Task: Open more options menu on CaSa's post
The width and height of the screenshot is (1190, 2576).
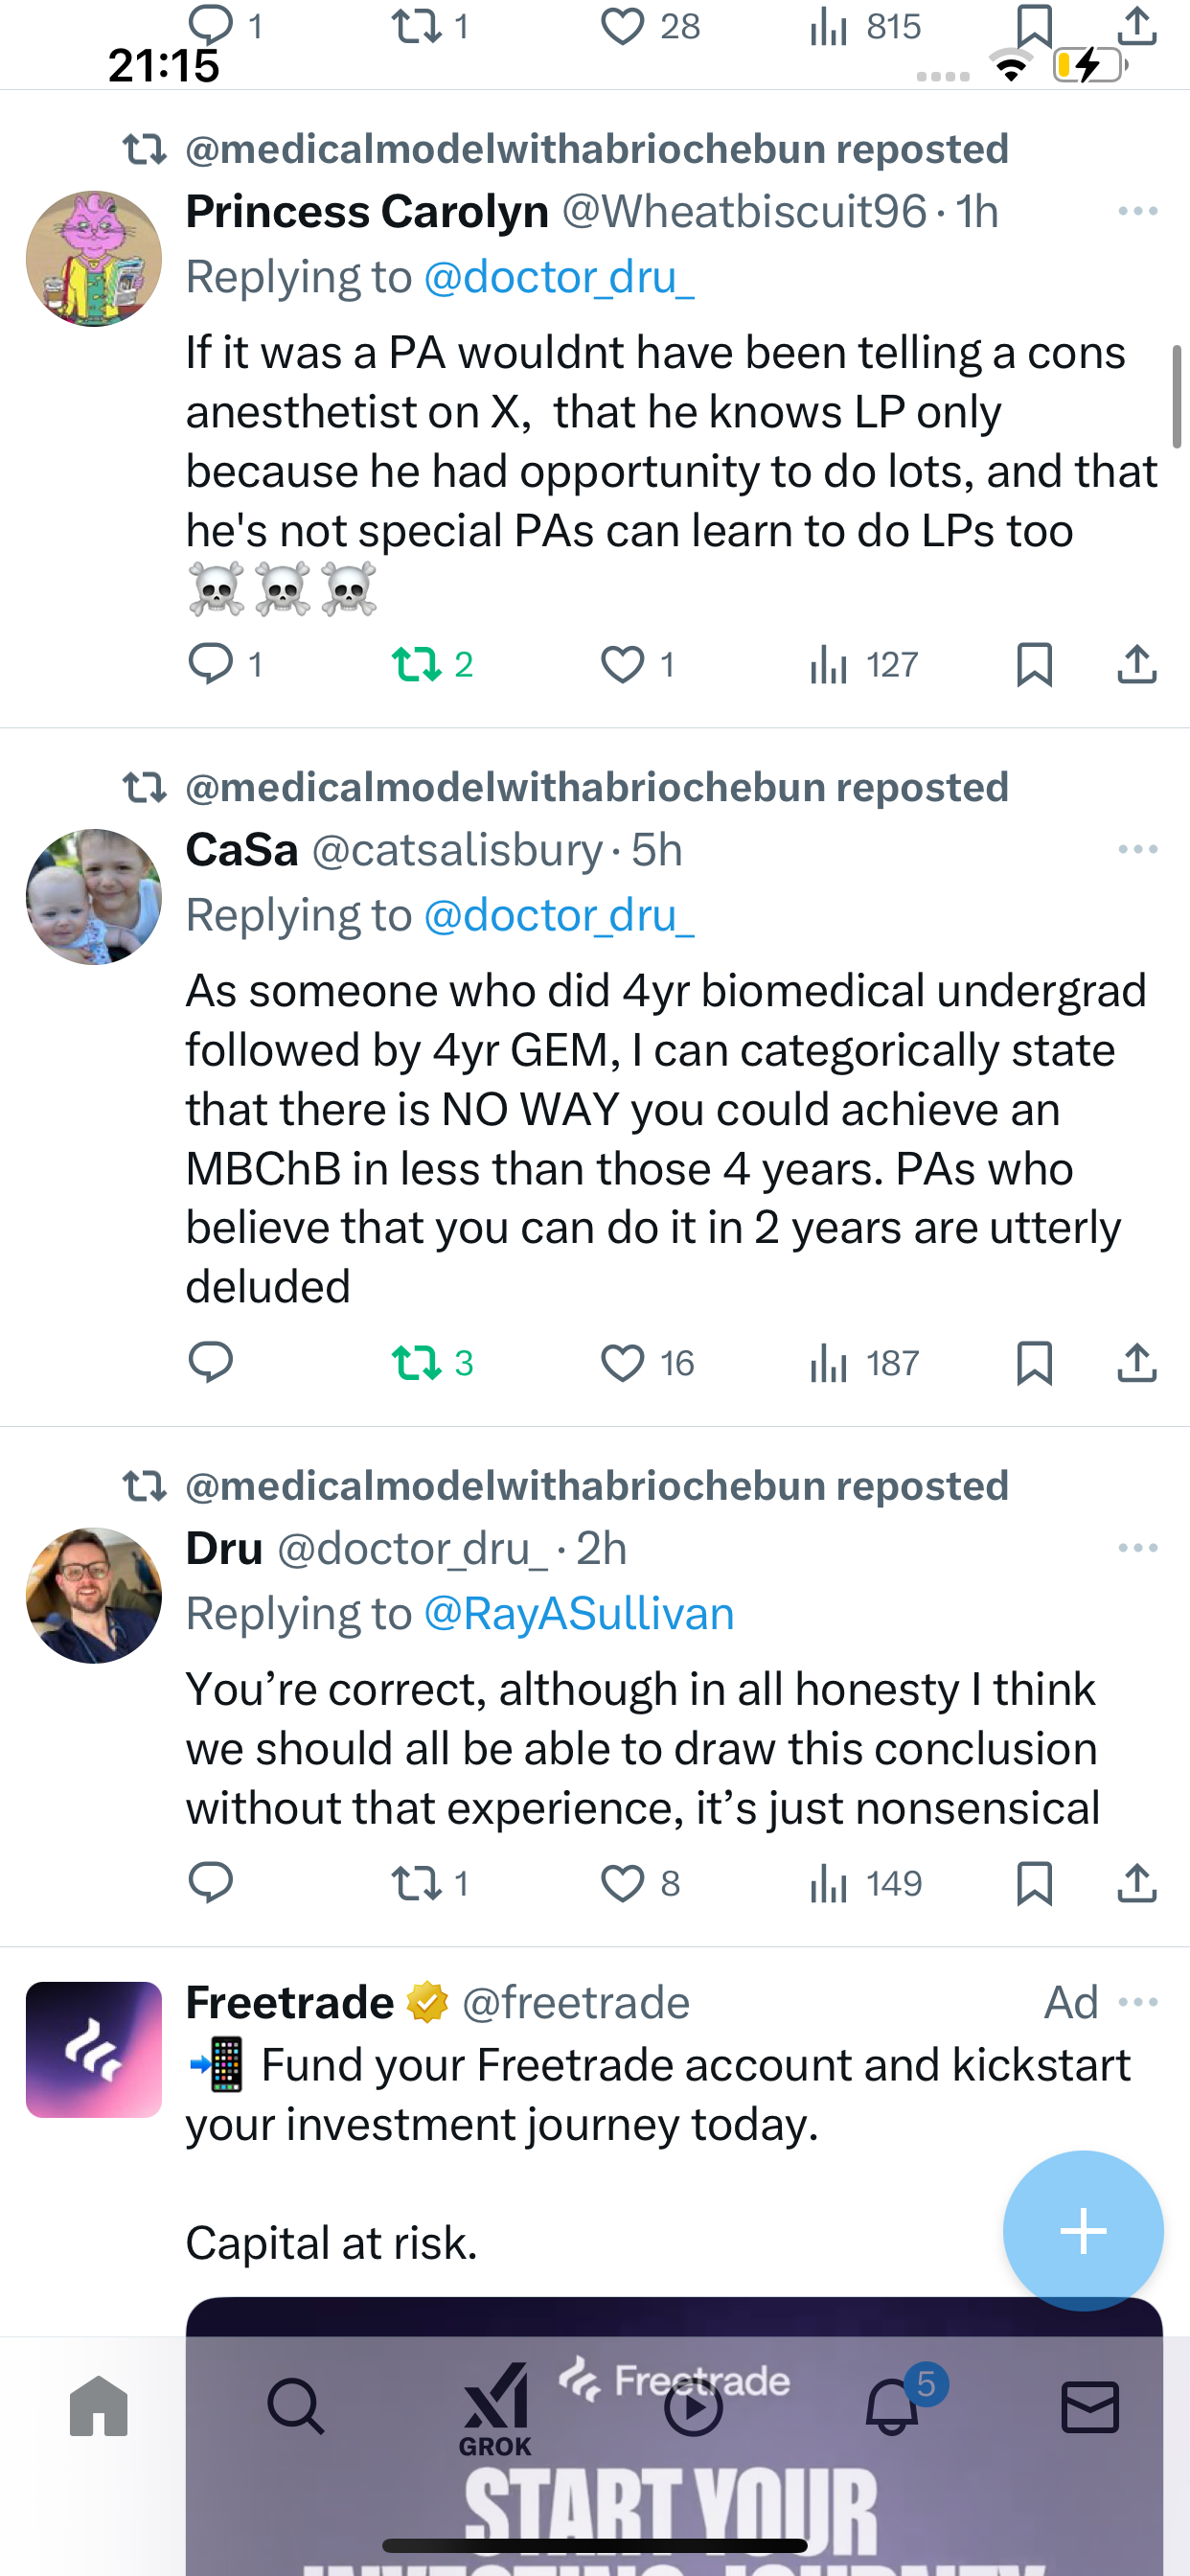Action: [x=1138, y=849]
